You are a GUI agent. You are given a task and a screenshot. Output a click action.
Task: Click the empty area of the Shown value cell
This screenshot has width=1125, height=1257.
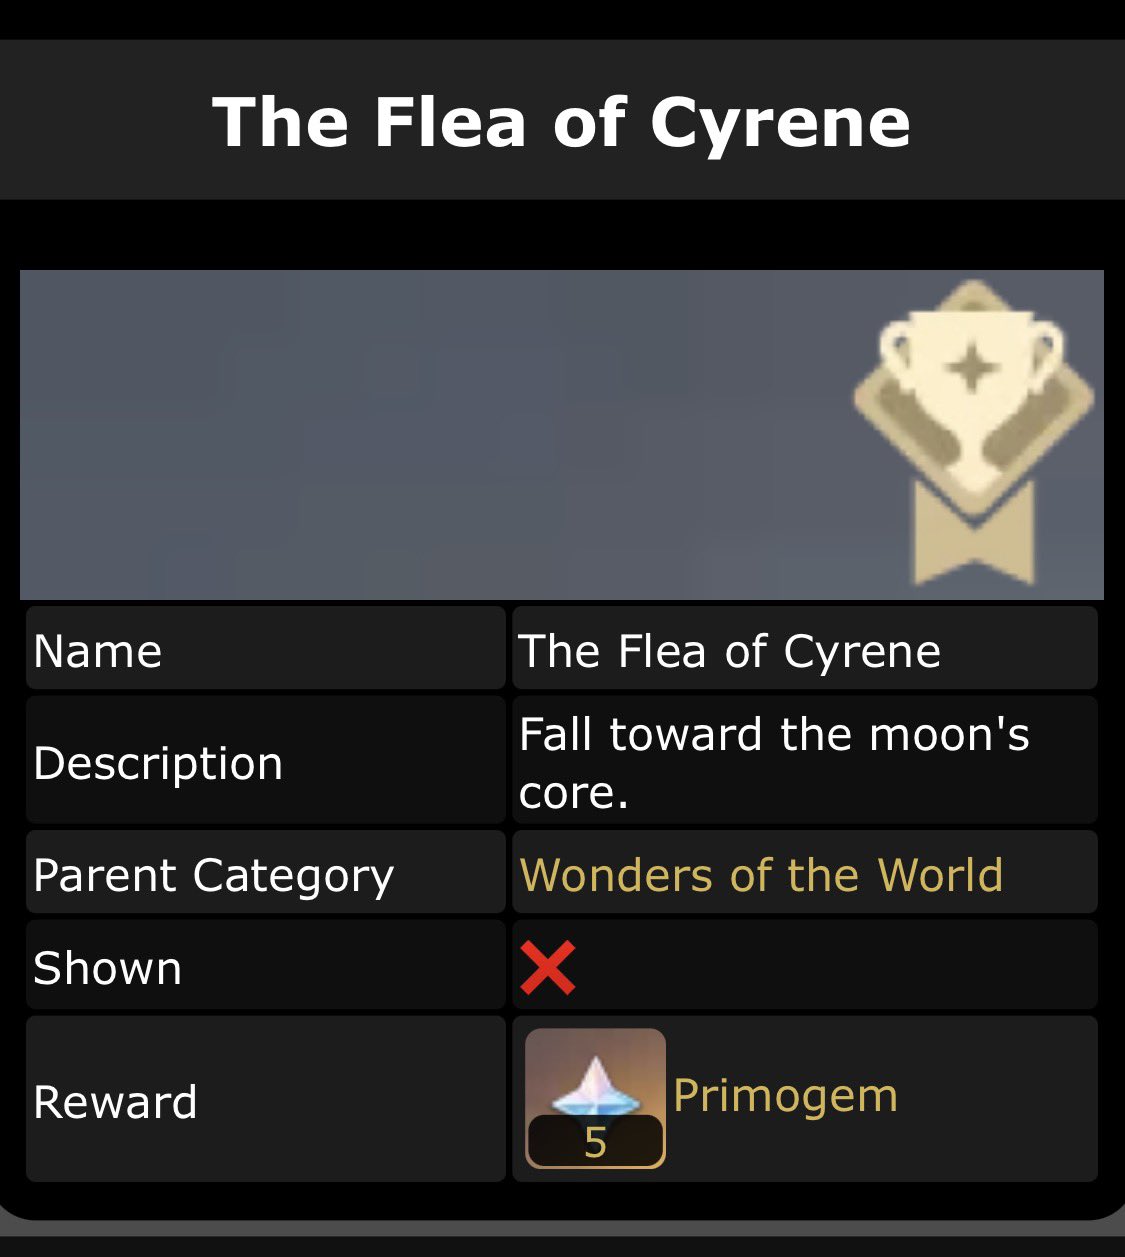pyautogui.click(x=835, y=965)
